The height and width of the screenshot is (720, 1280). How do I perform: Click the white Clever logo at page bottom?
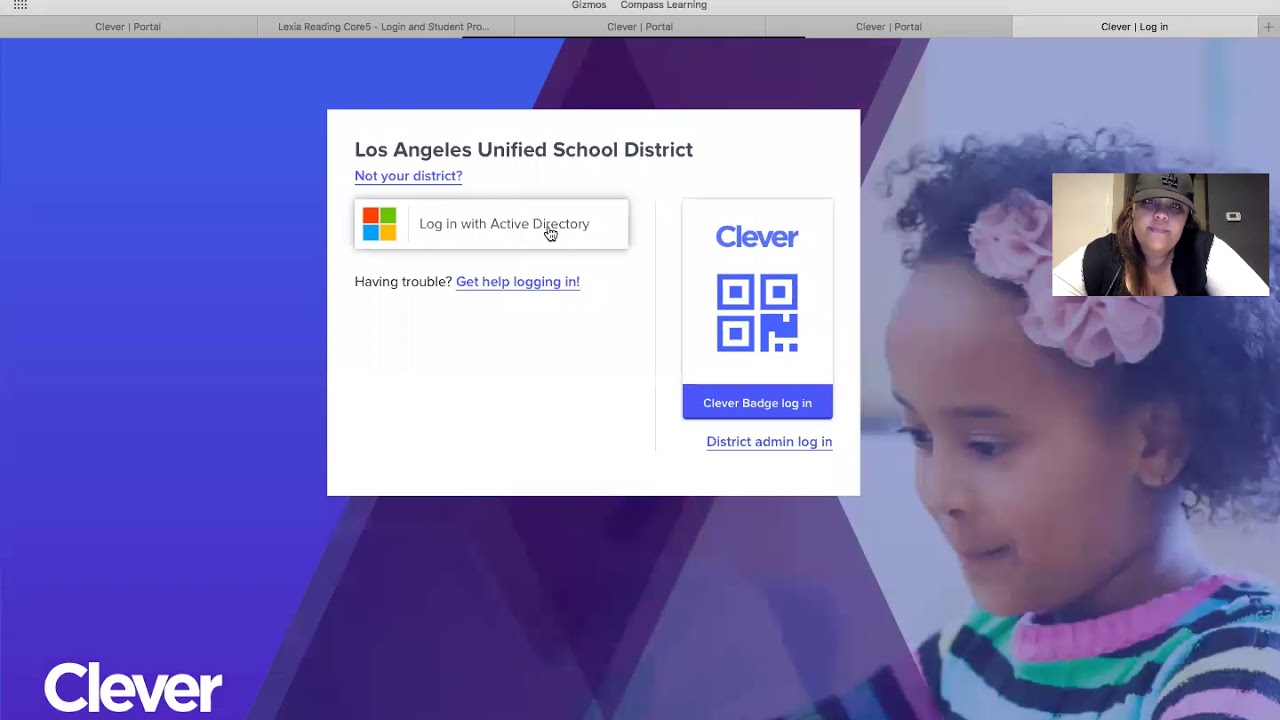click(133, 687)
